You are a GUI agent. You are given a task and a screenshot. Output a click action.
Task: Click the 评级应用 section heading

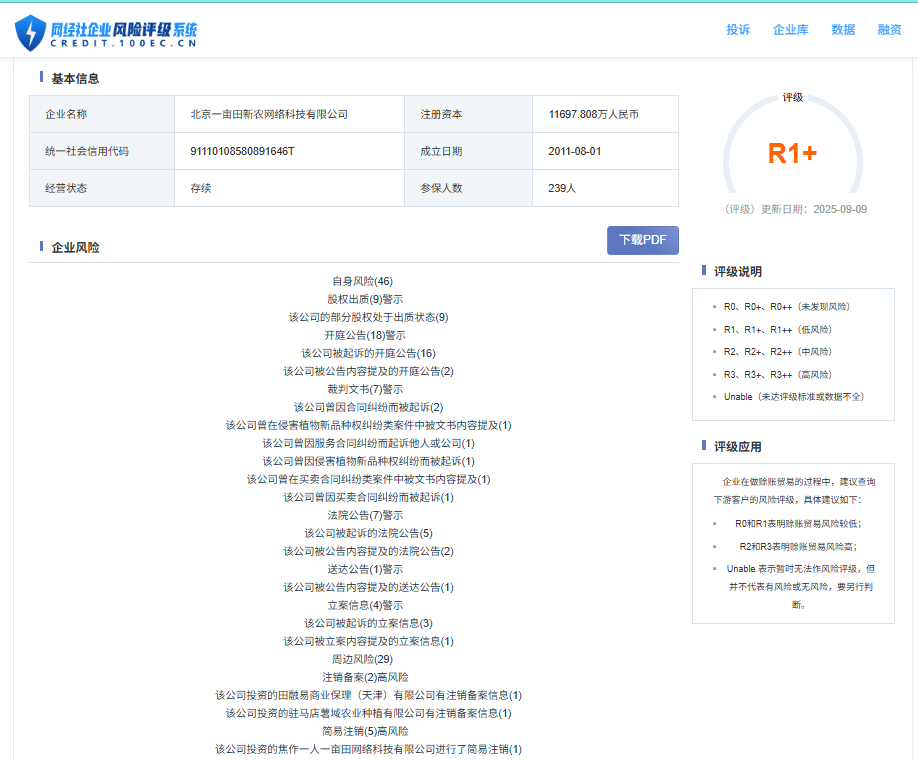pos(738,447)
